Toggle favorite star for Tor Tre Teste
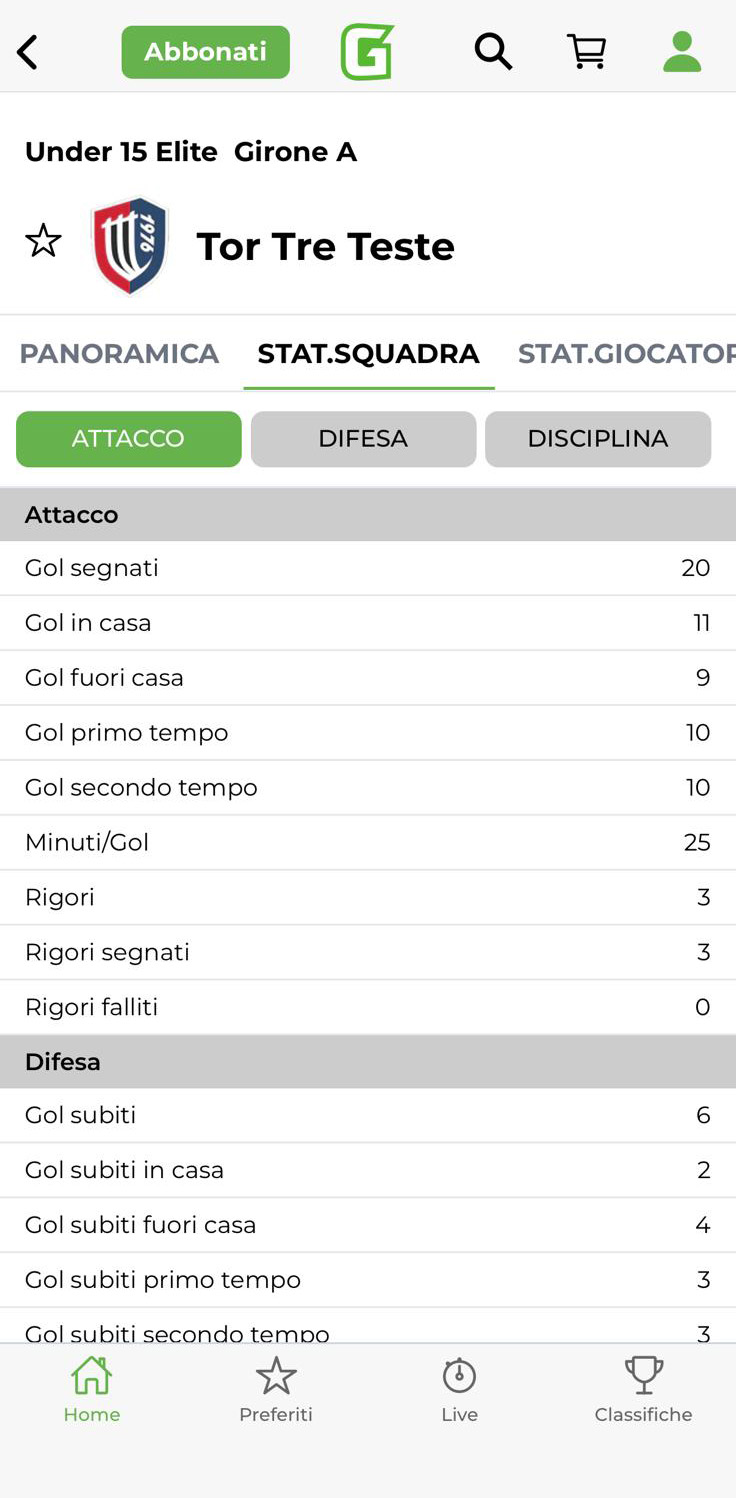The width and height of the screenshot is (736, 1498). tap(43, 241)
